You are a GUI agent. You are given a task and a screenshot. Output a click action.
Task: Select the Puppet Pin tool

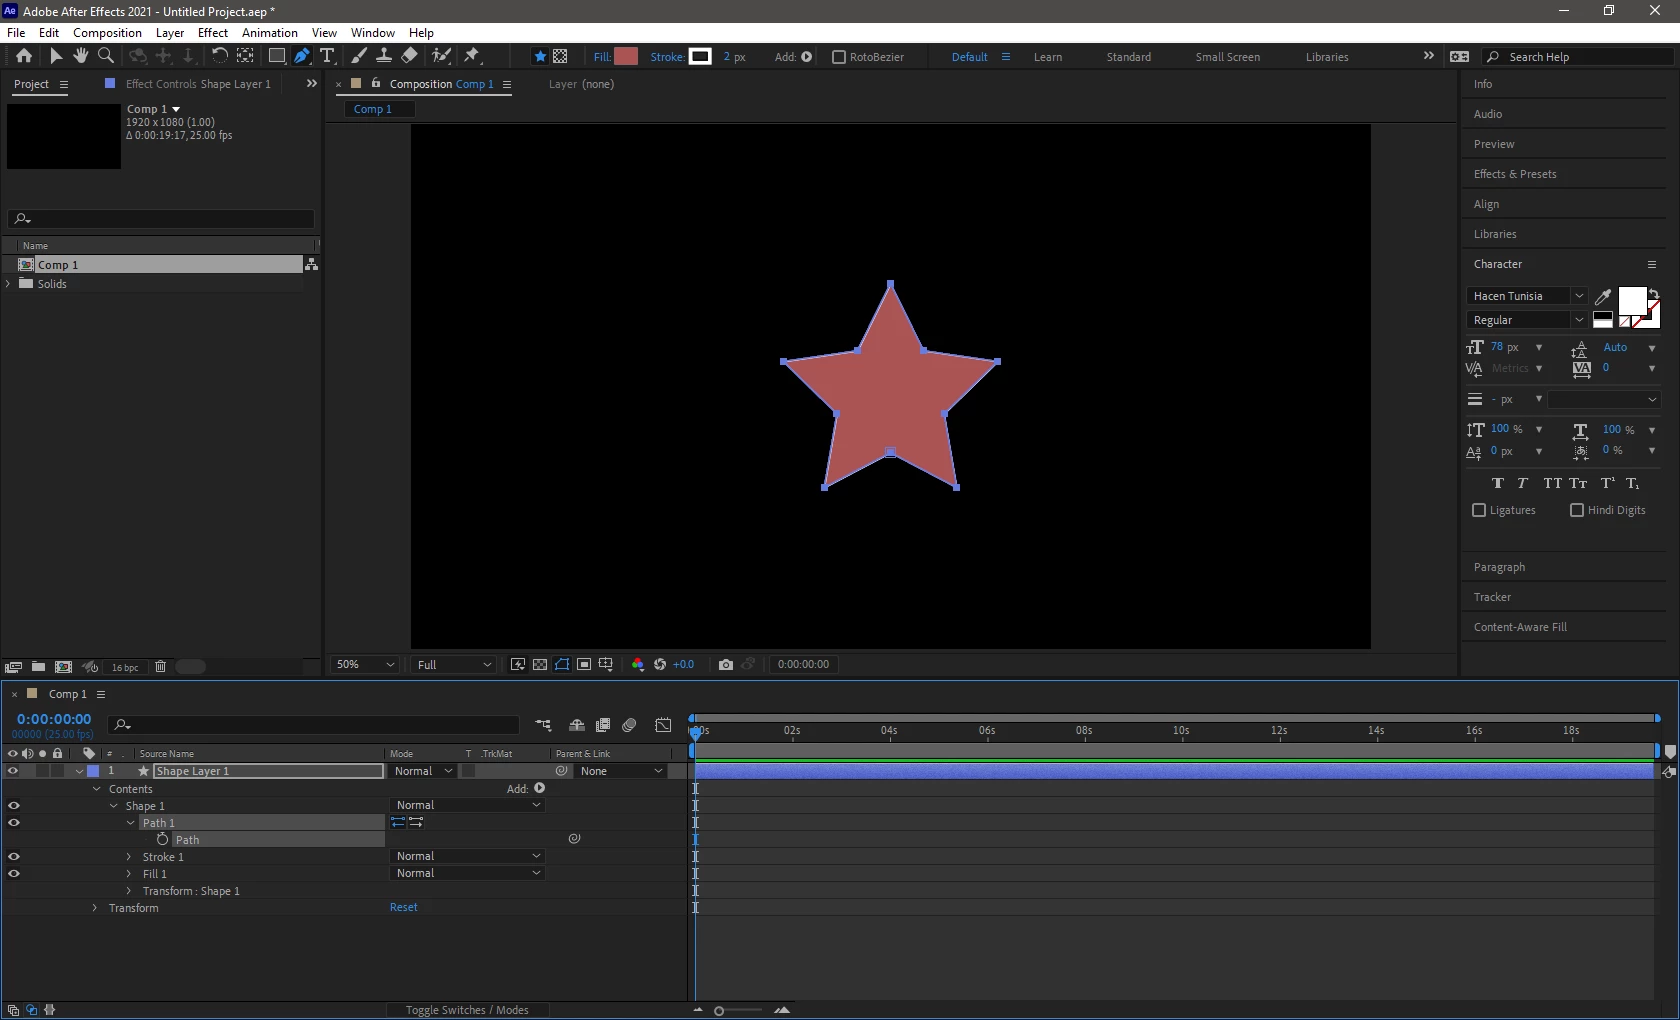472,56
